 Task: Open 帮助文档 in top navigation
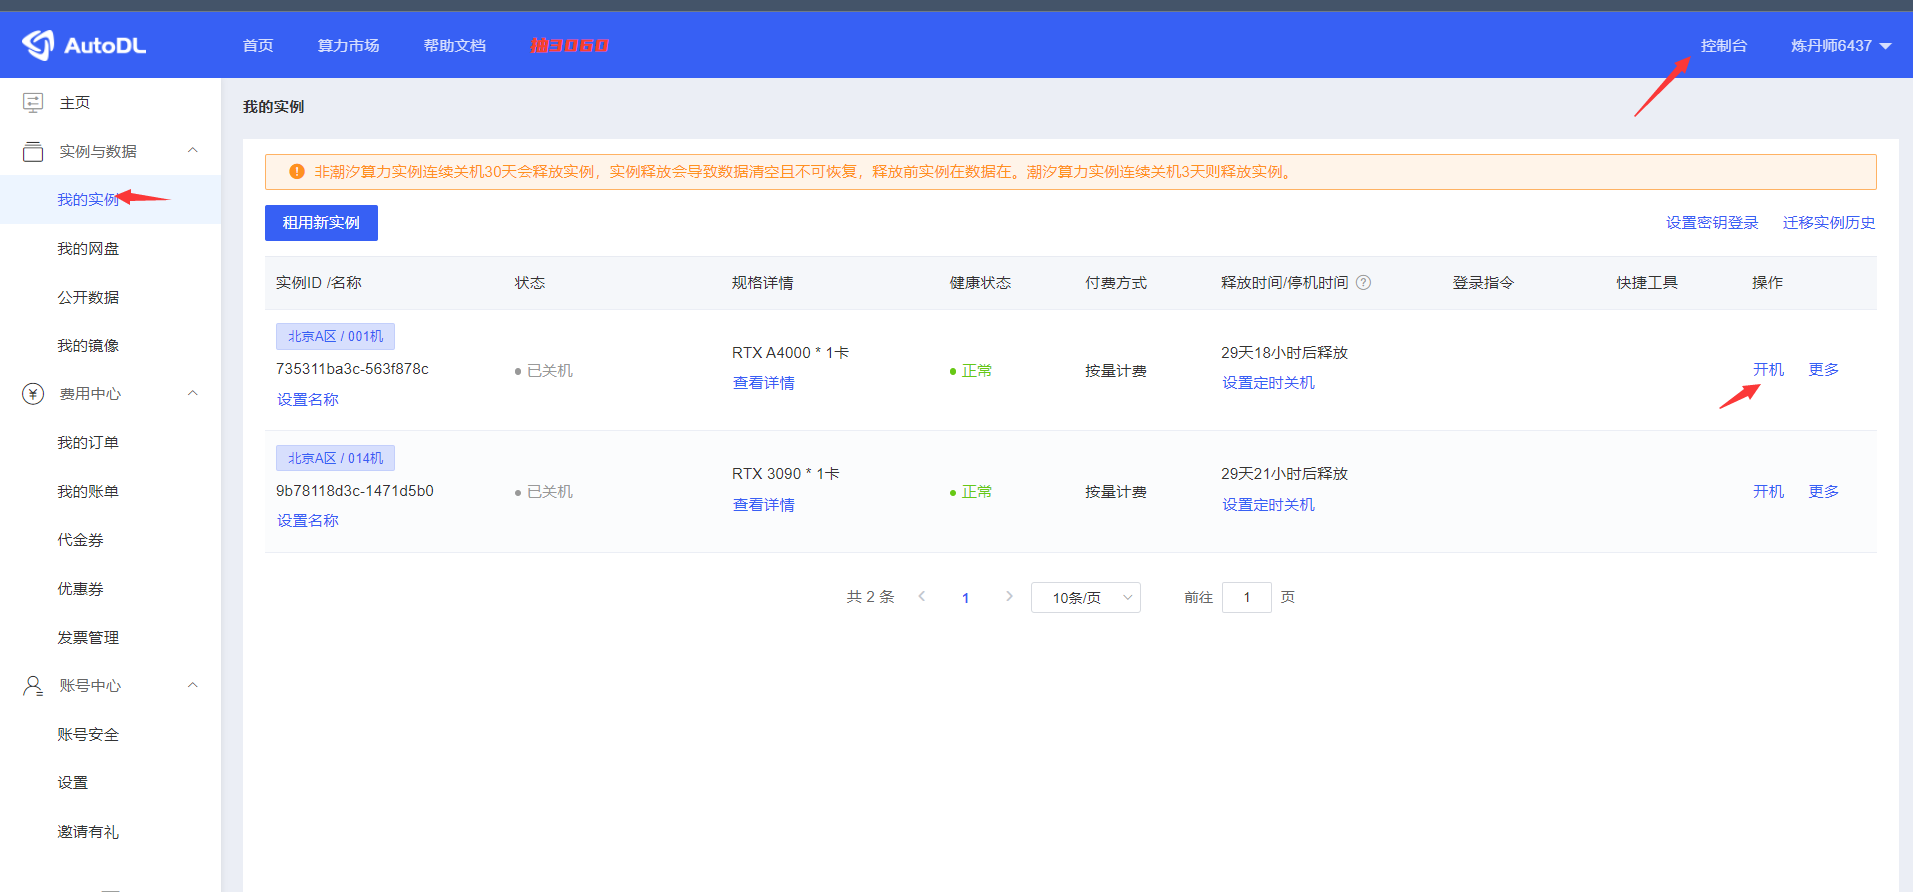click(454, 46)
